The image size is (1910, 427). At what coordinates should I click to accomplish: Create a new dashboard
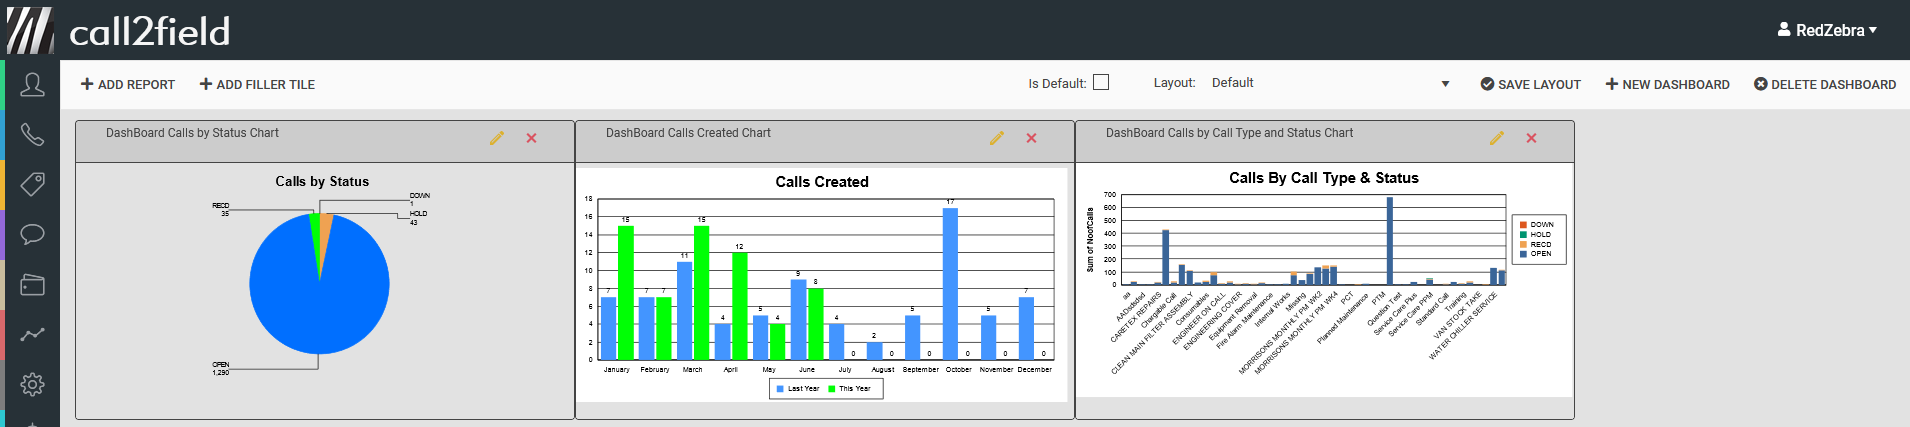[1667, 85]
